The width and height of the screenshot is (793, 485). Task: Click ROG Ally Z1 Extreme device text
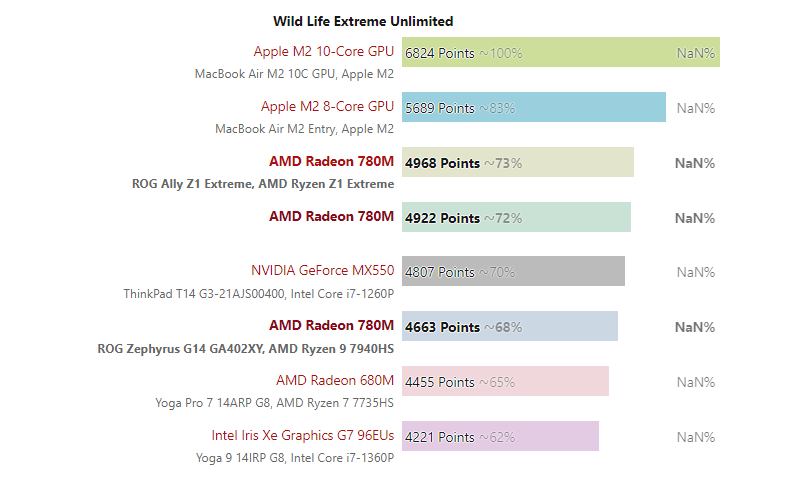[x=192, y=184]
